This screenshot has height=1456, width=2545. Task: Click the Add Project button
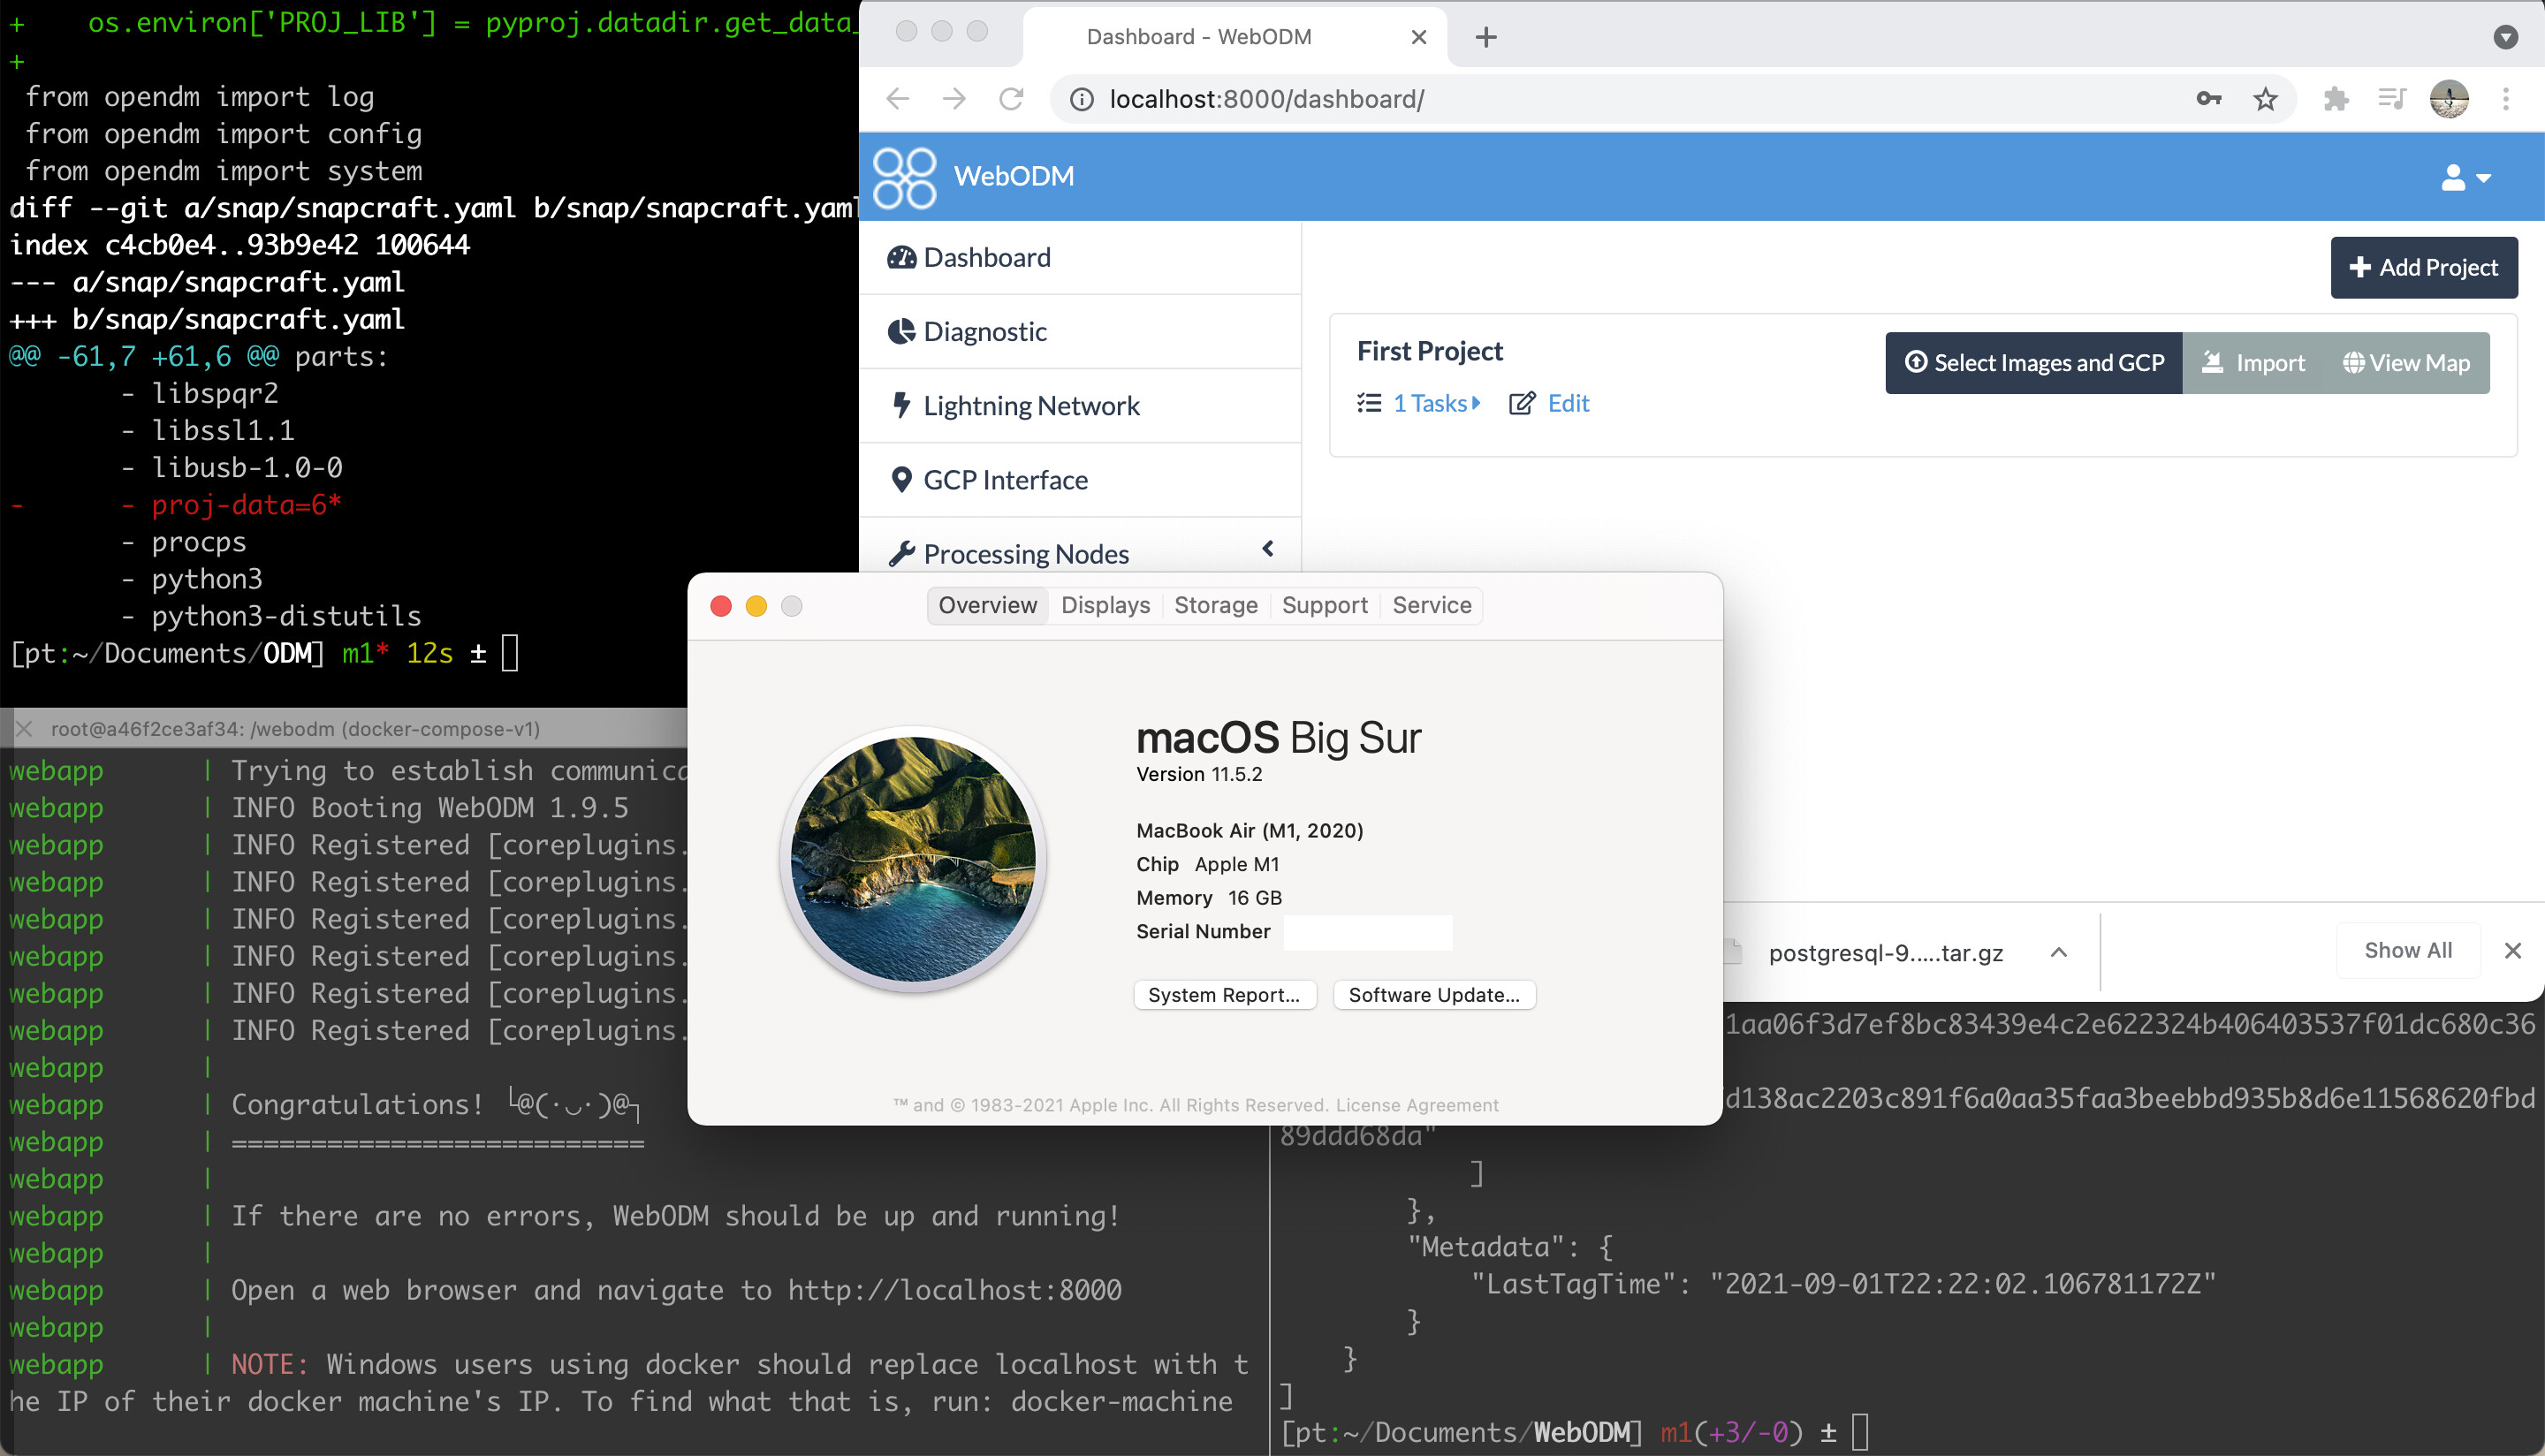click(x=2424, y=267)
